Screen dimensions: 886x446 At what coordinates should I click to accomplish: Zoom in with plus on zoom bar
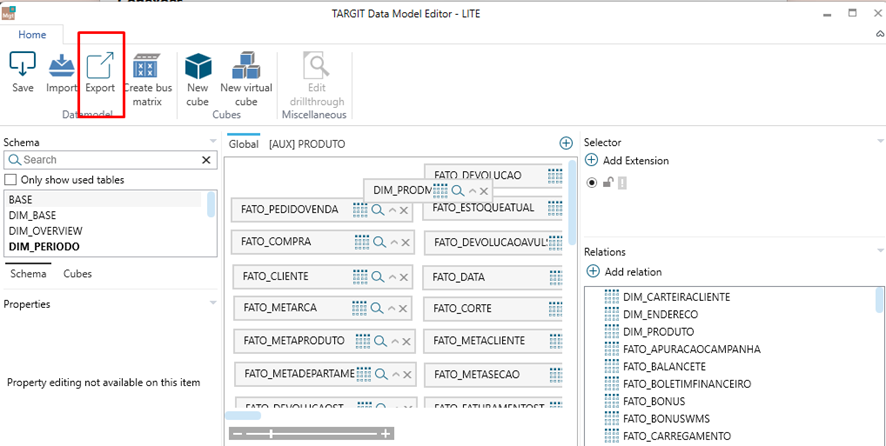[x=386, y=434]
